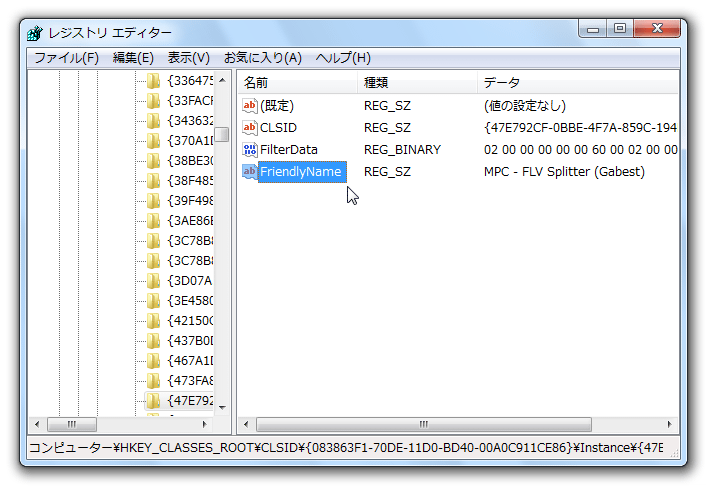Click the REG_BINARY type cell
Image resolution: width=710 pixels, height=489 pixels.
click(402, 149)
